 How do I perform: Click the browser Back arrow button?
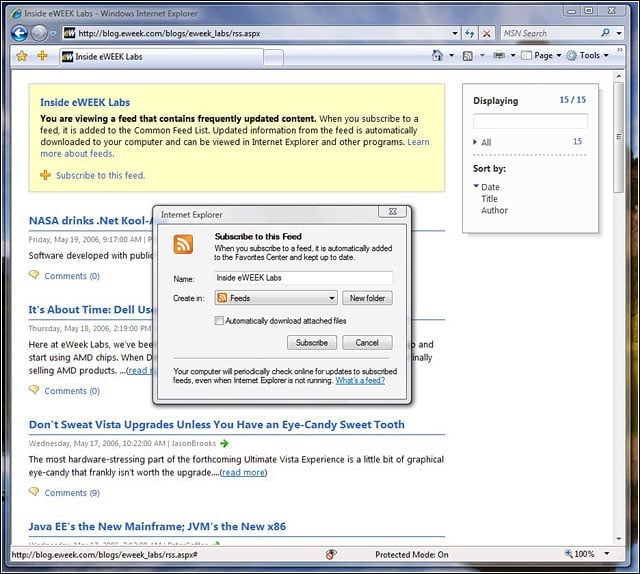coord(19,33)
